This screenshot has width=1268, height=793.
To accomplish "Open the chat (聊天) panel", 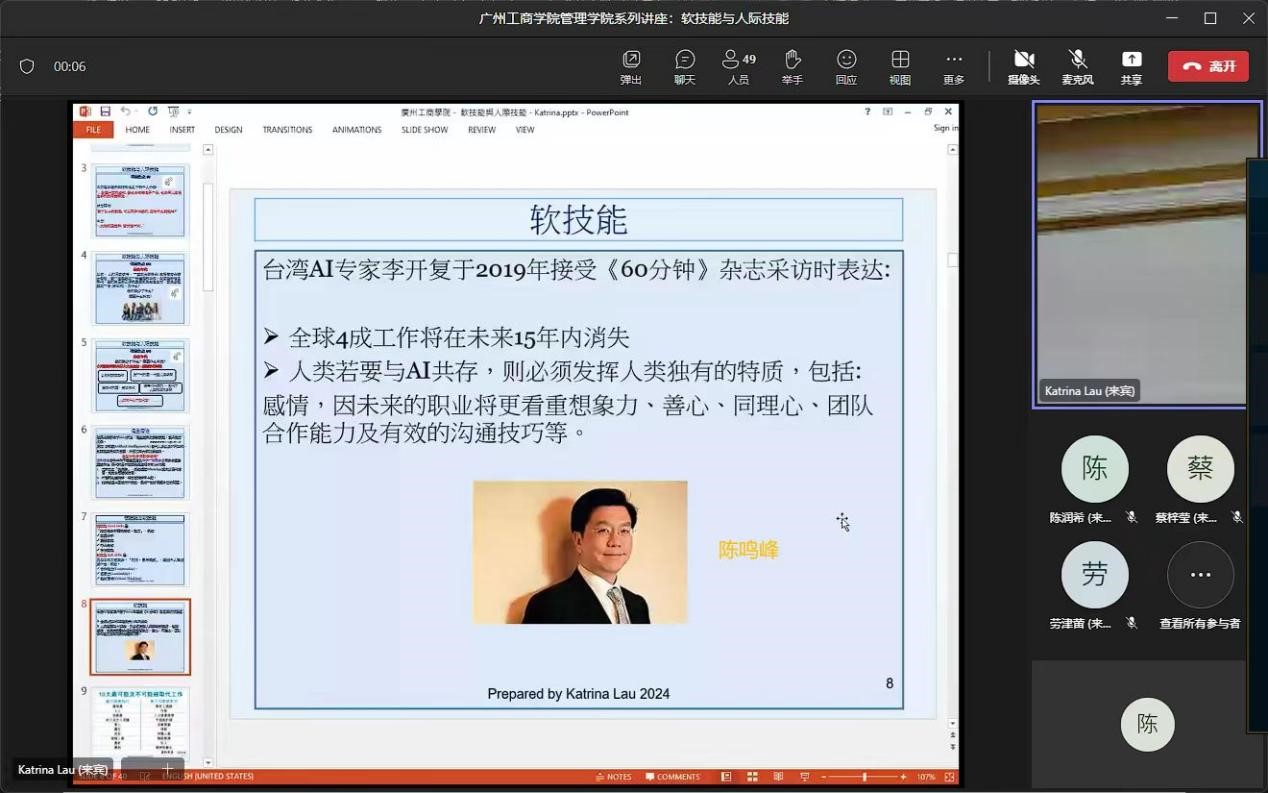I will coord(684,66).
